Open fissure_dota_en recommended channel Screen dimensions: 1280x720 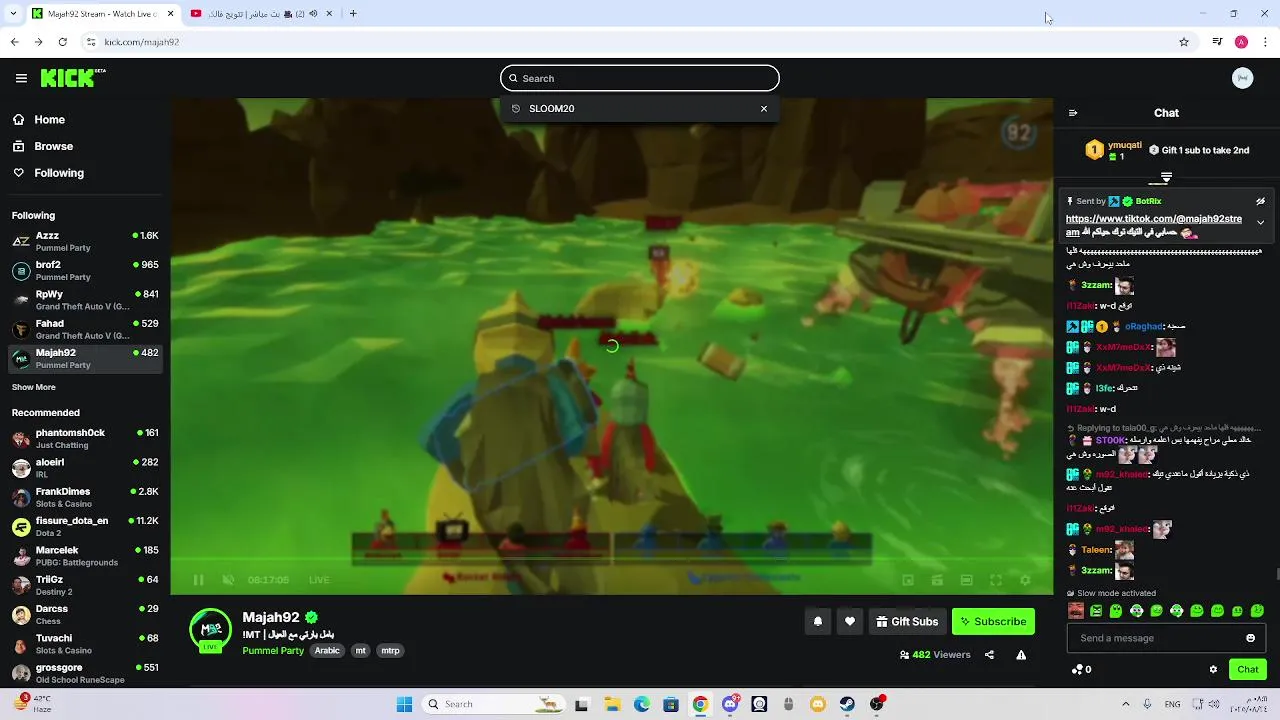(85, 526)
